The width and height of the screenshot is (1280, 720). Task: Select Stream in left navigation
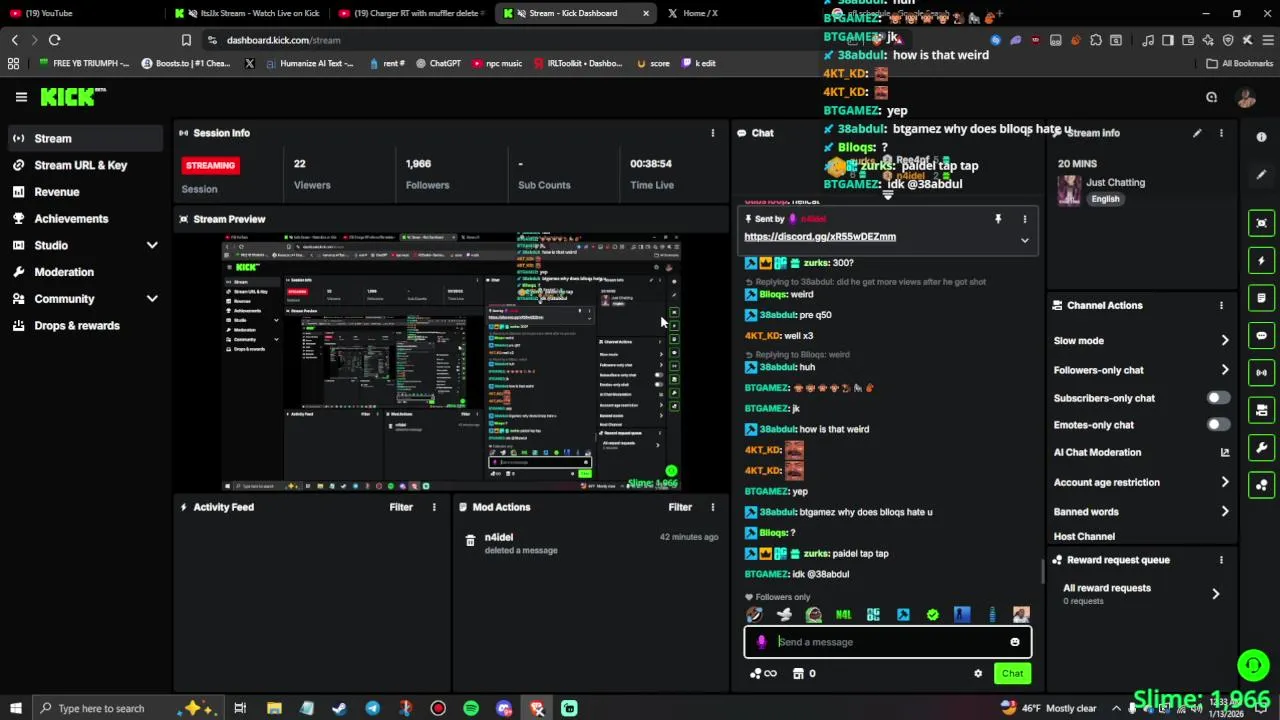tap(85, 139)
